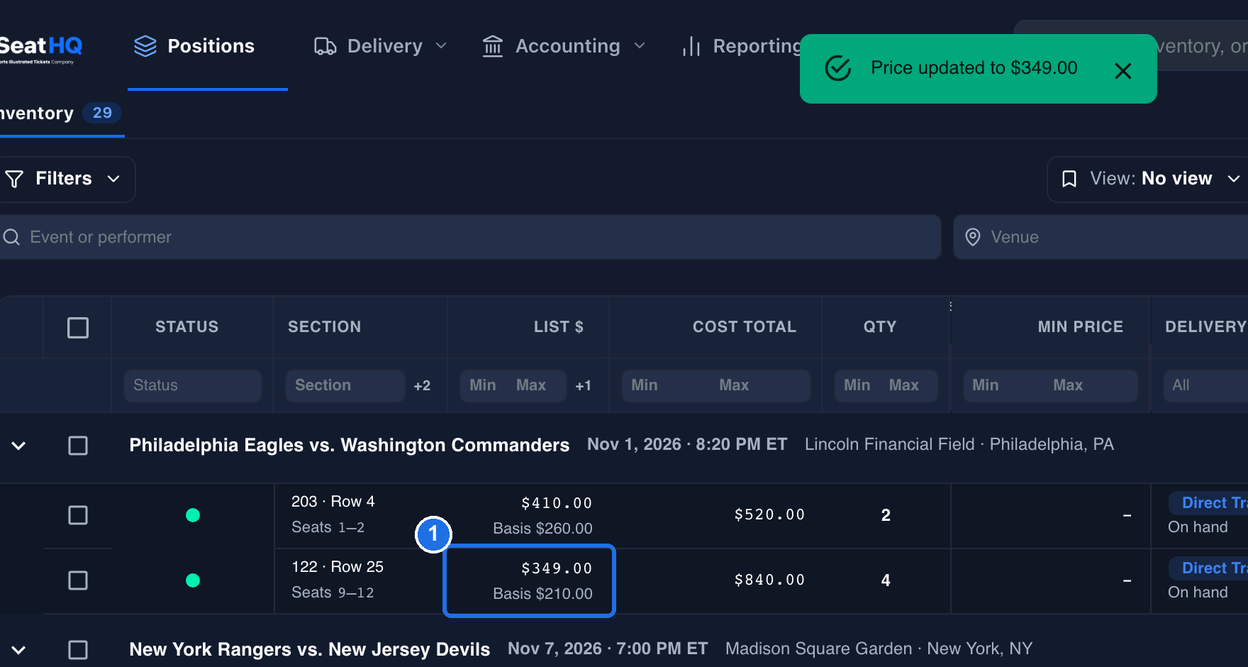Click the Accounting bank icon

tap(493, 46)
